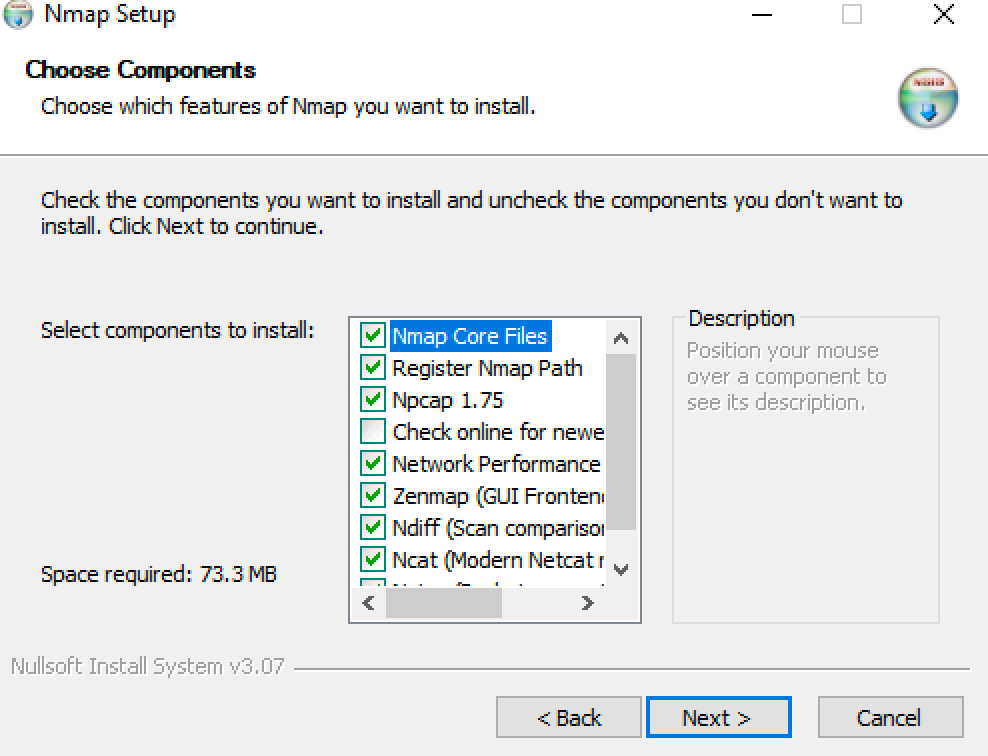This screenshot has width=988, height=756.
Task: Click the Back button
Action: point(568,717)
